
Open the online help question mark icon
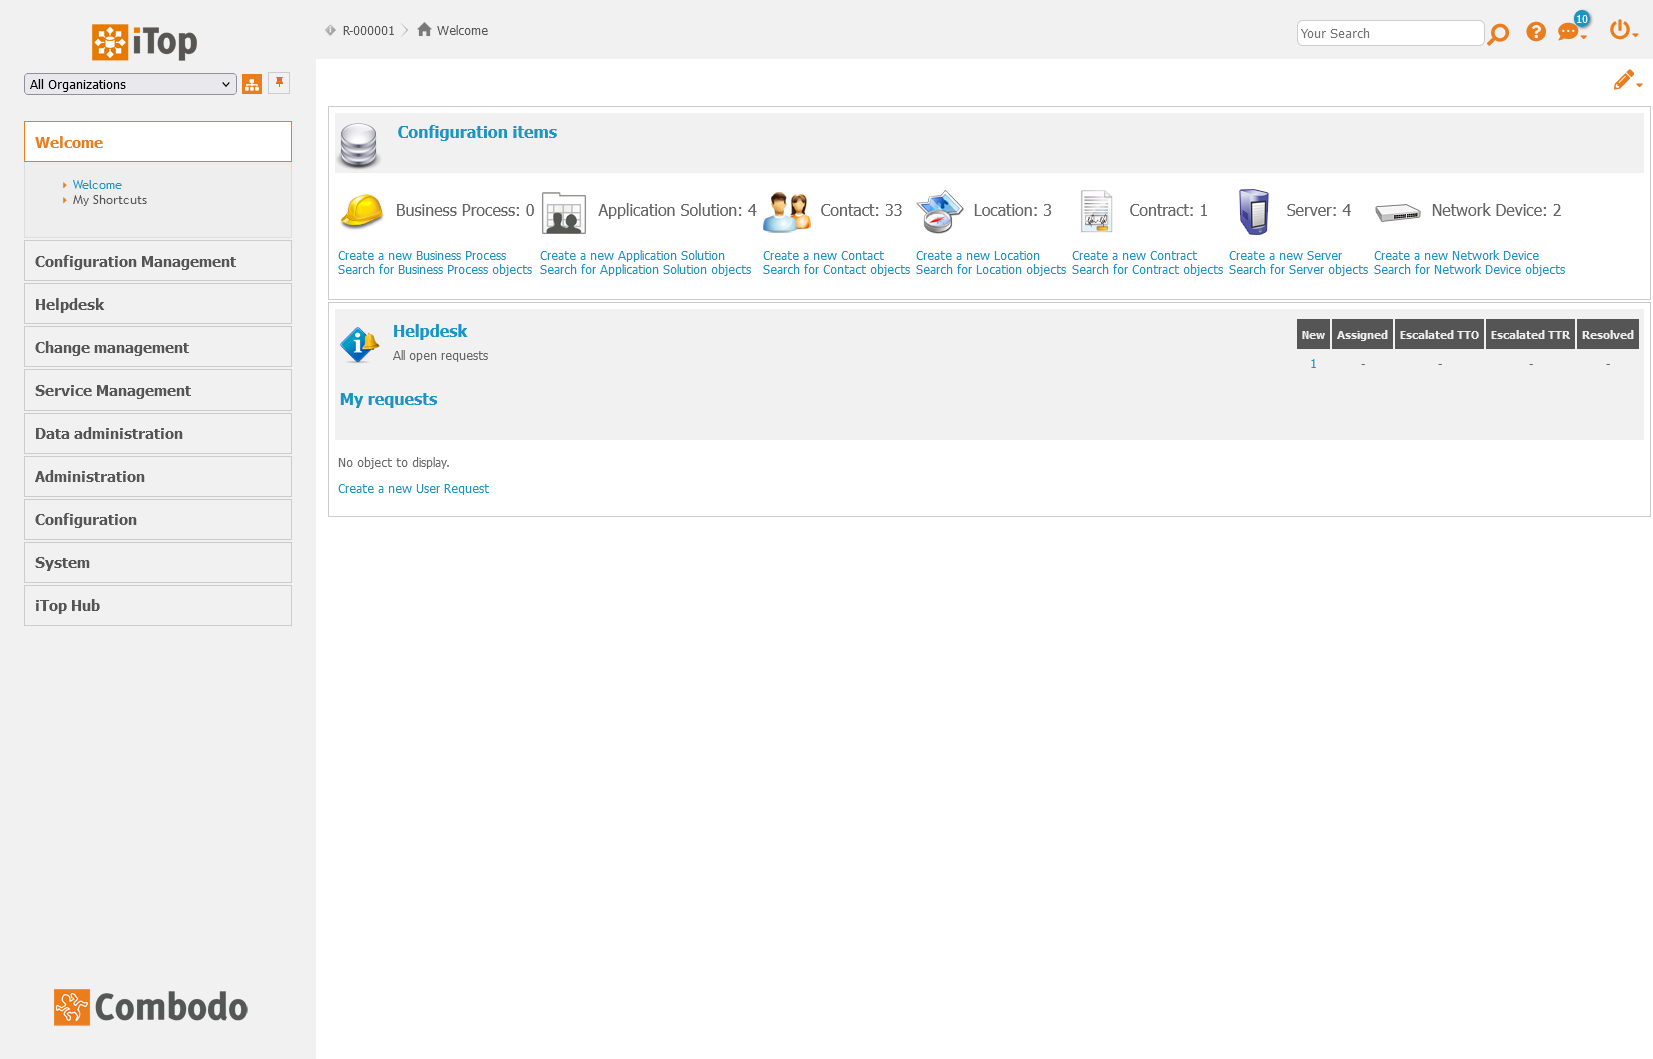1536,31
